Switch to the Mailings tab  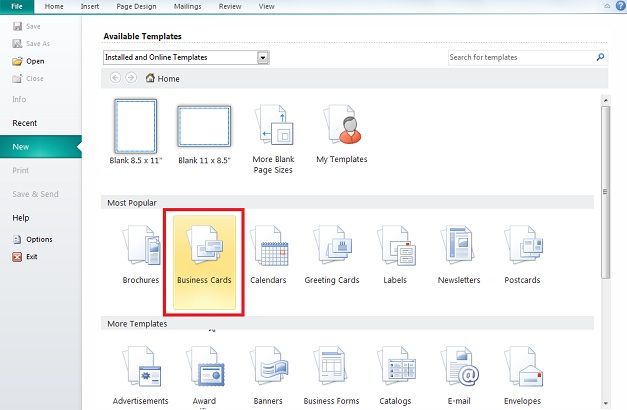point(188,6)
